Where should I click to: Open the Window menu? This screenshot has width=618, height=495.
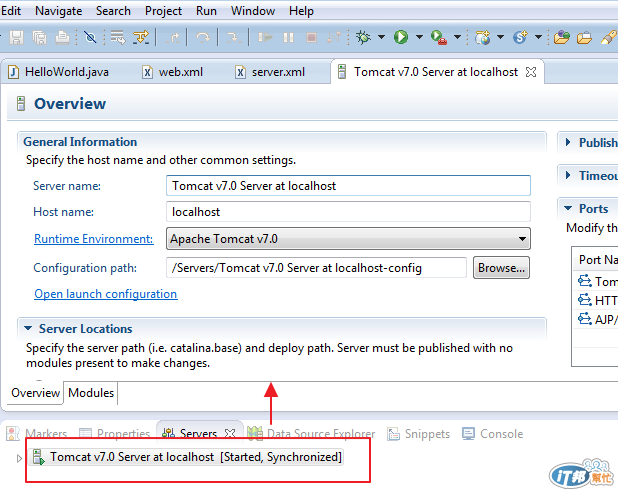[x=253, y=11]
